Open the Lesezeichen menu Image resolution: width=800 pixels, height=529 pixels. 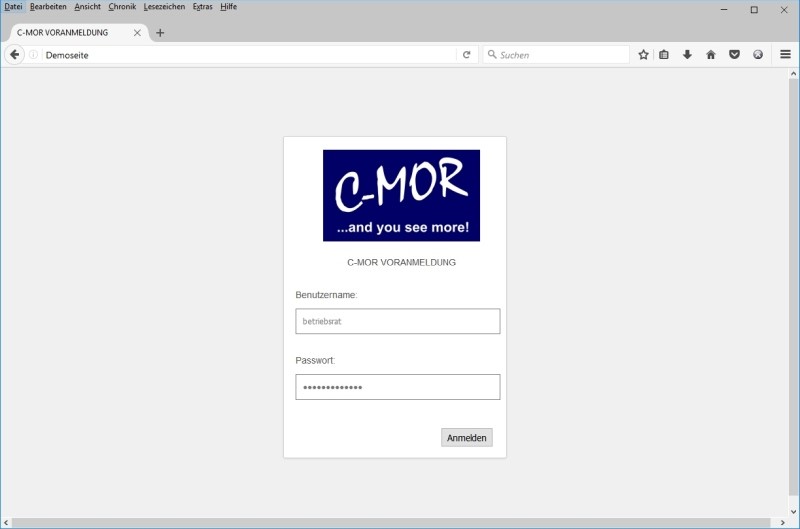pyautogui.click(x=164, y=7)
